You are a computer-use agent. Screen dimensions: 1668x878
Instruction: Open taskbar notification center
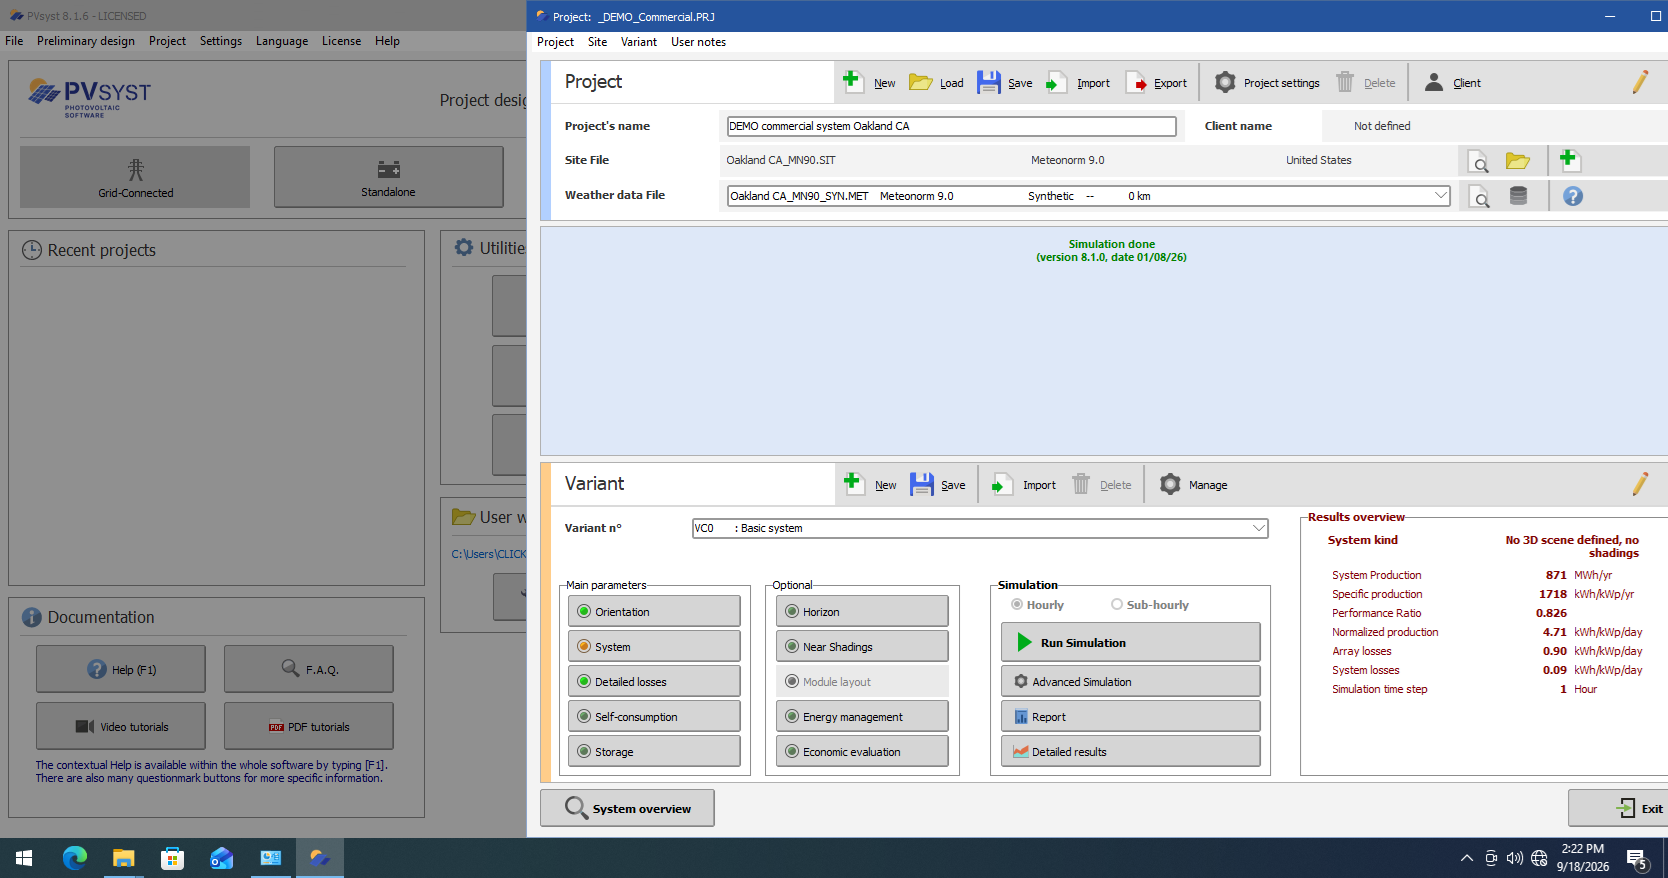[x=1637, y=858]
